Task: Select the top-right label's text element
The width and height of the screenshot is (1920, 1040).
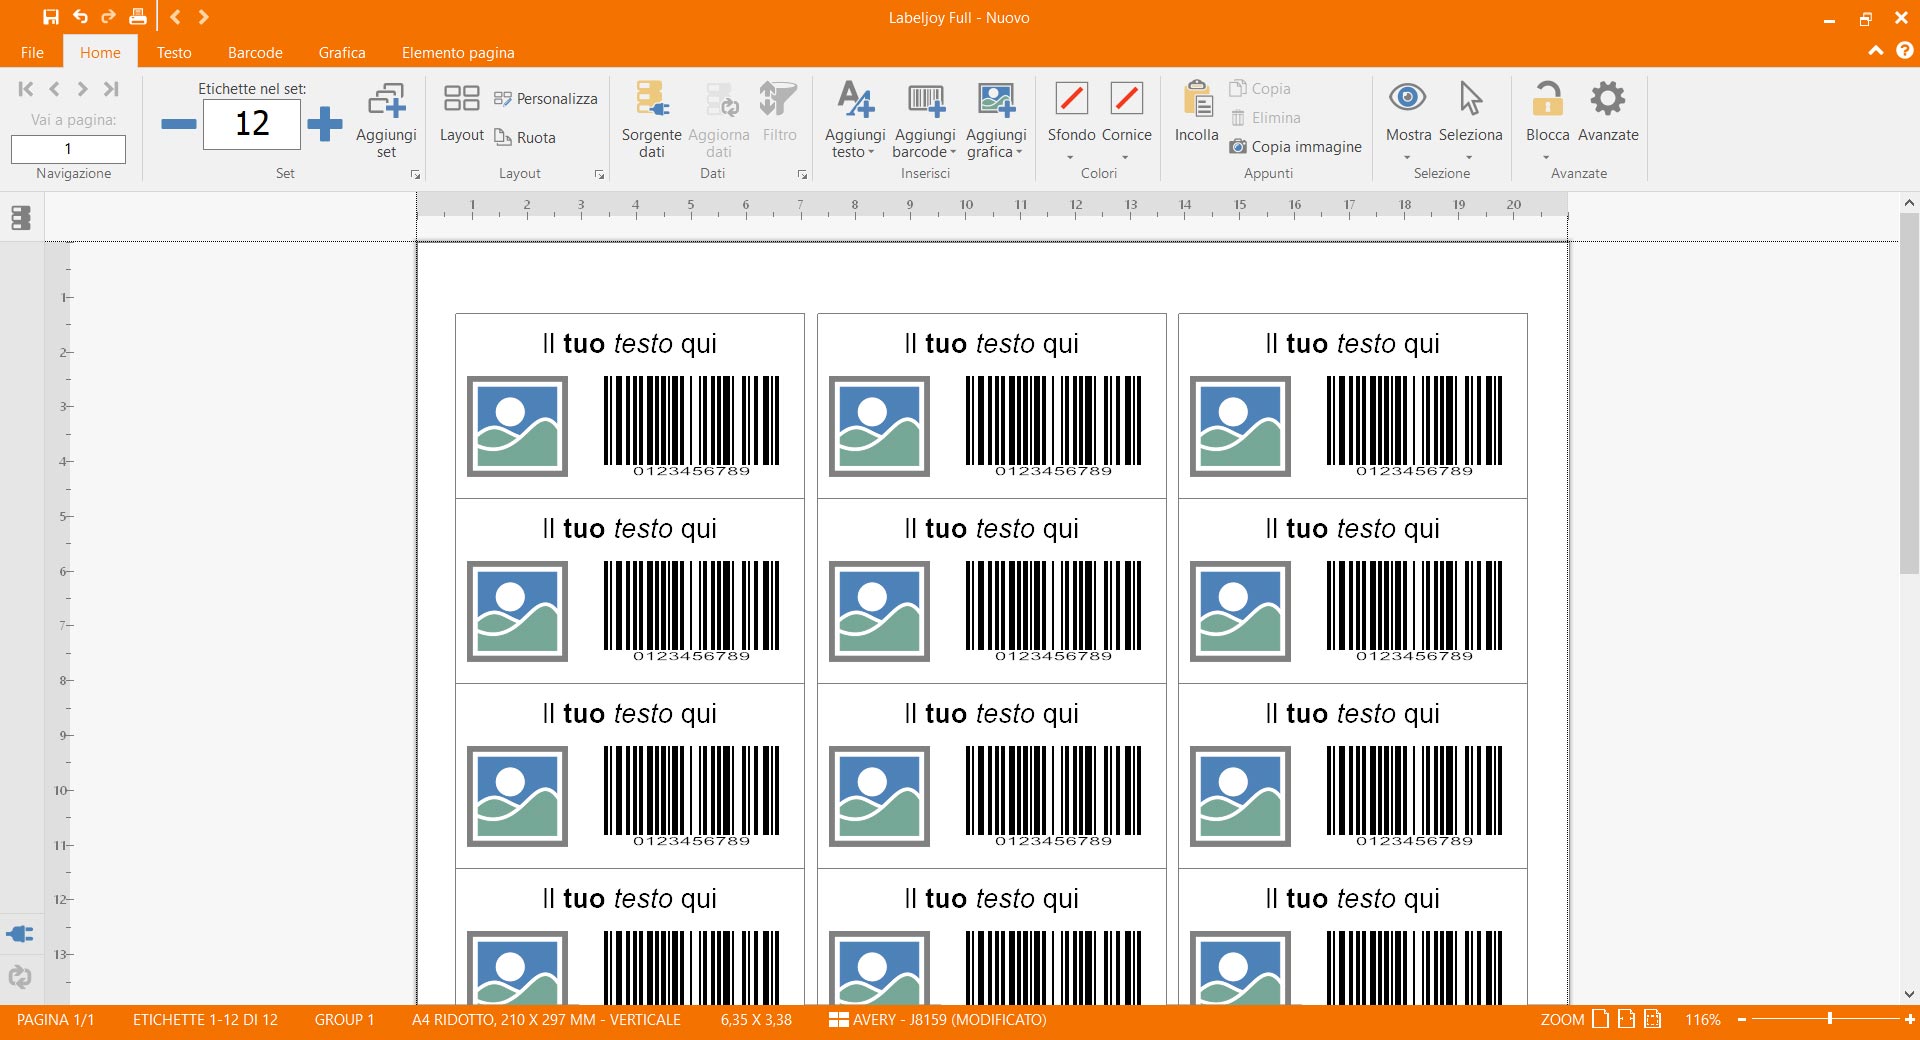Action: click(x=1352, y=343)
